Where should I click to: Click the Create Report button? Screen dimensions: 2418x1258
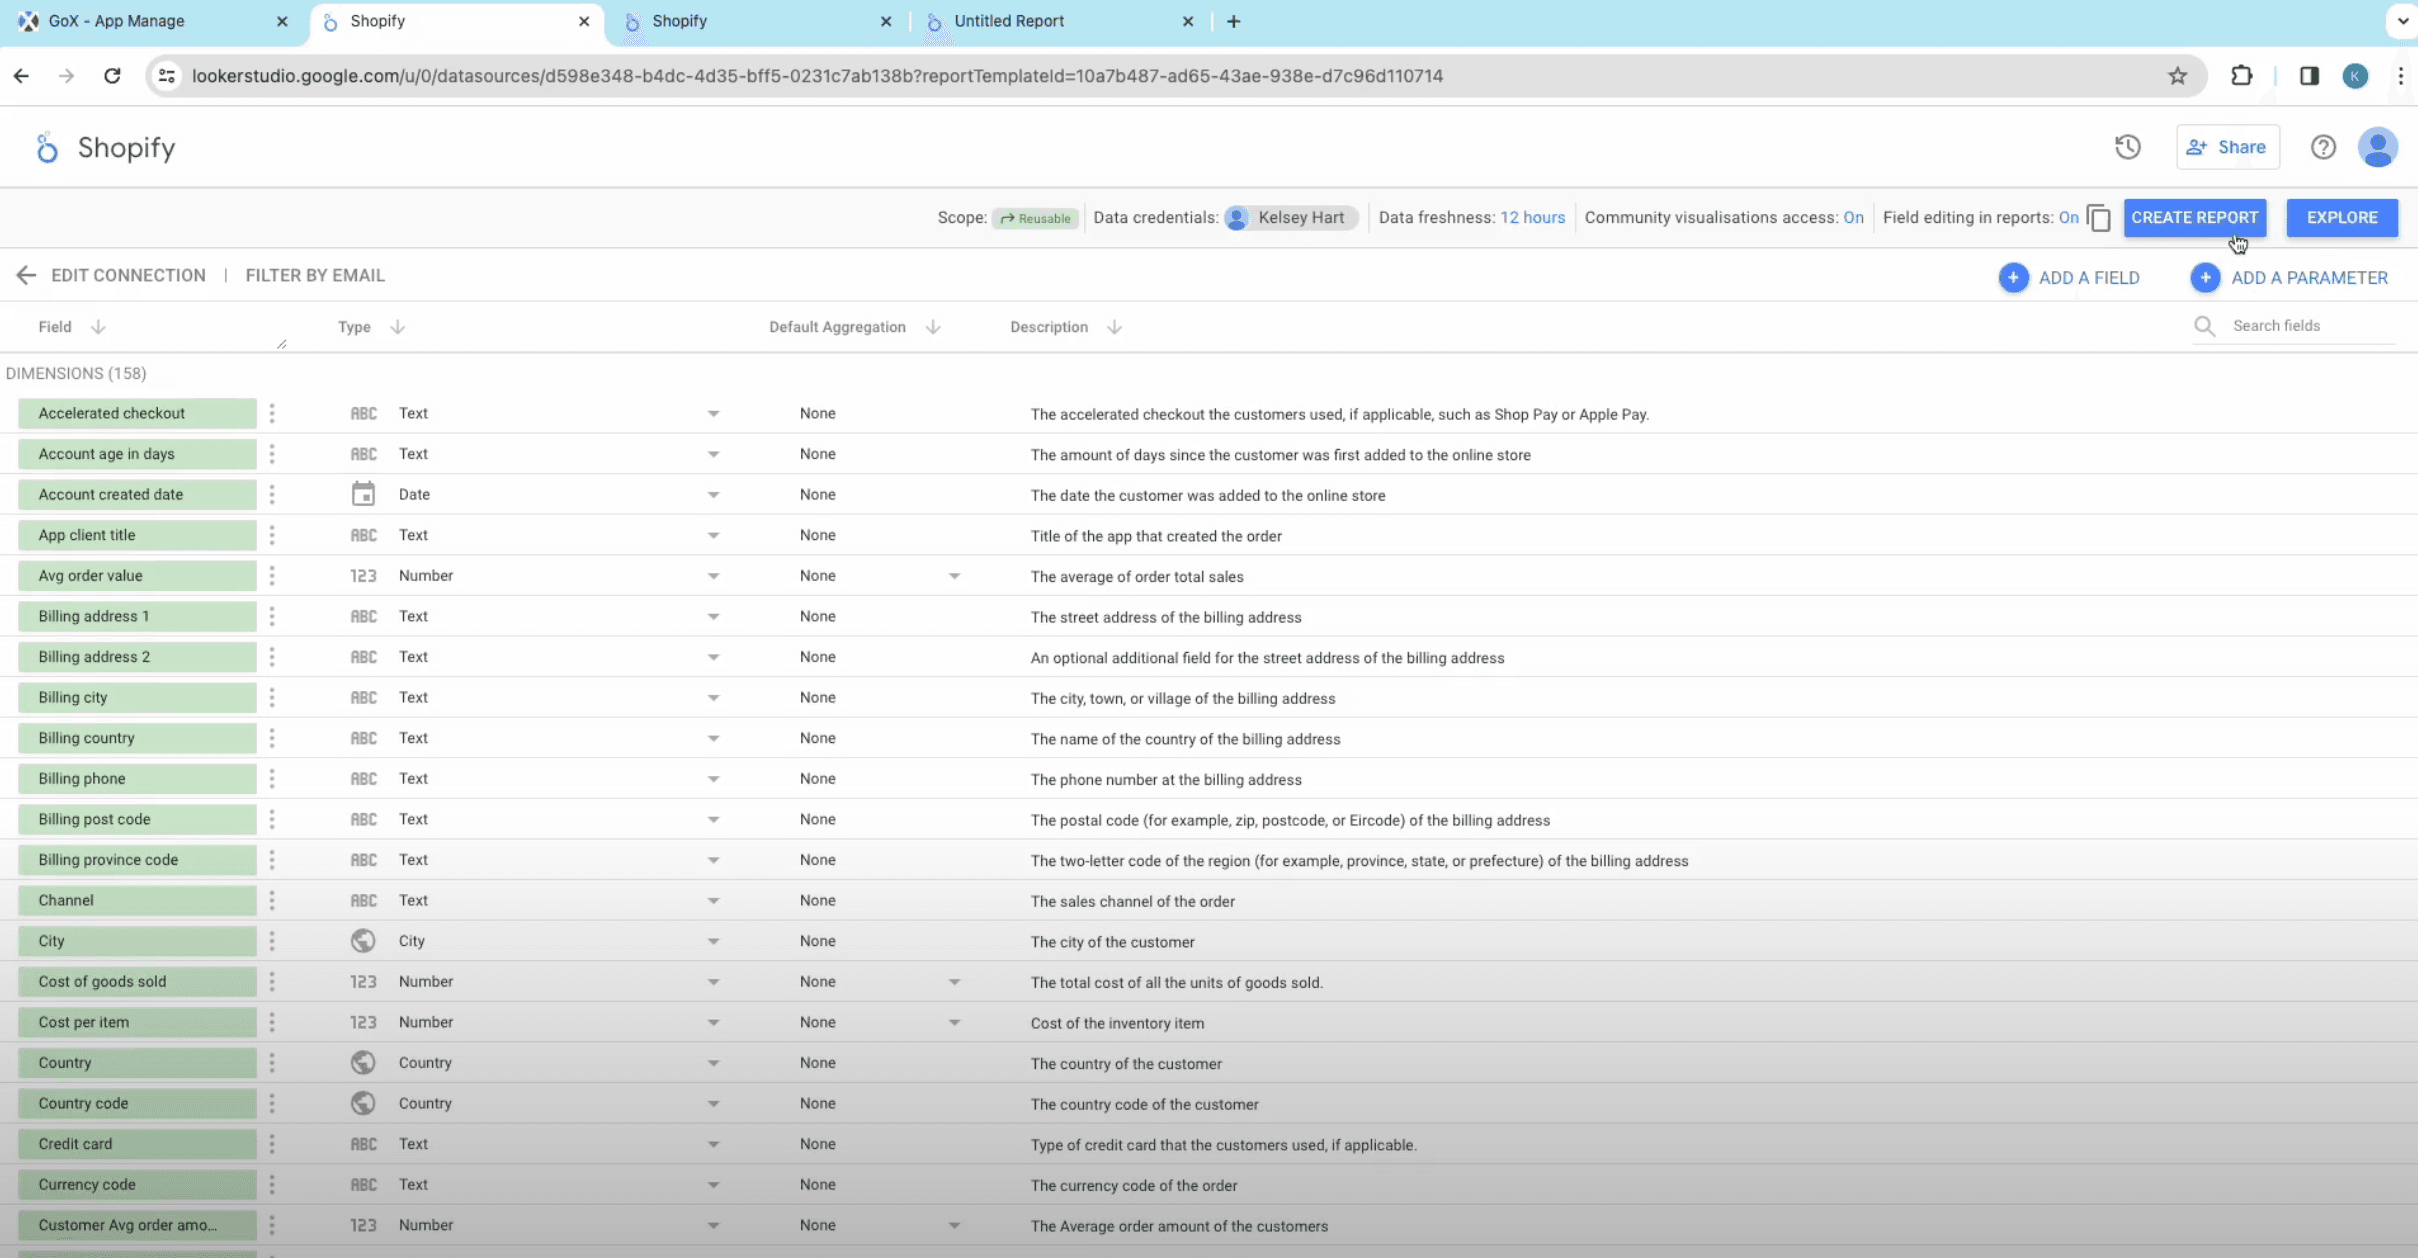(2194, 217)
